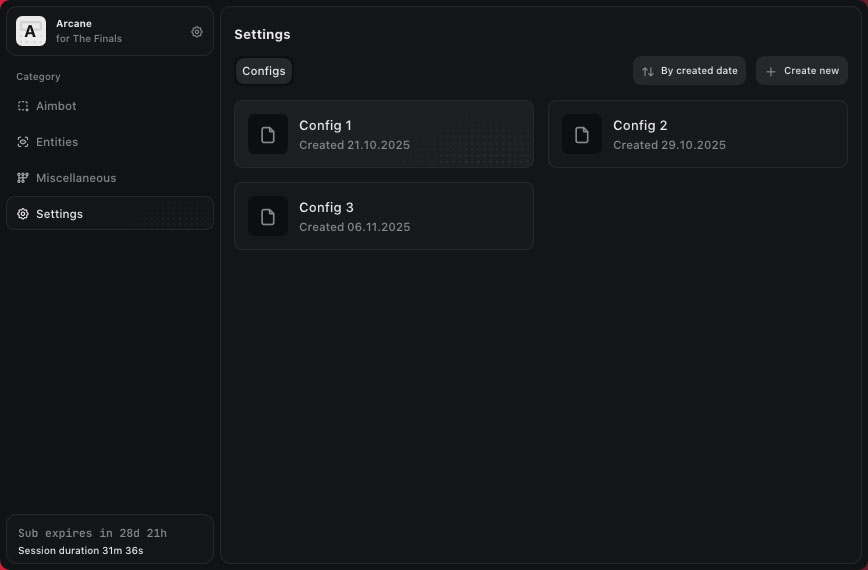Screen dimensions: 868x570
Task: Open Config 2 created 29.10.2025
Action: point(698,134)
